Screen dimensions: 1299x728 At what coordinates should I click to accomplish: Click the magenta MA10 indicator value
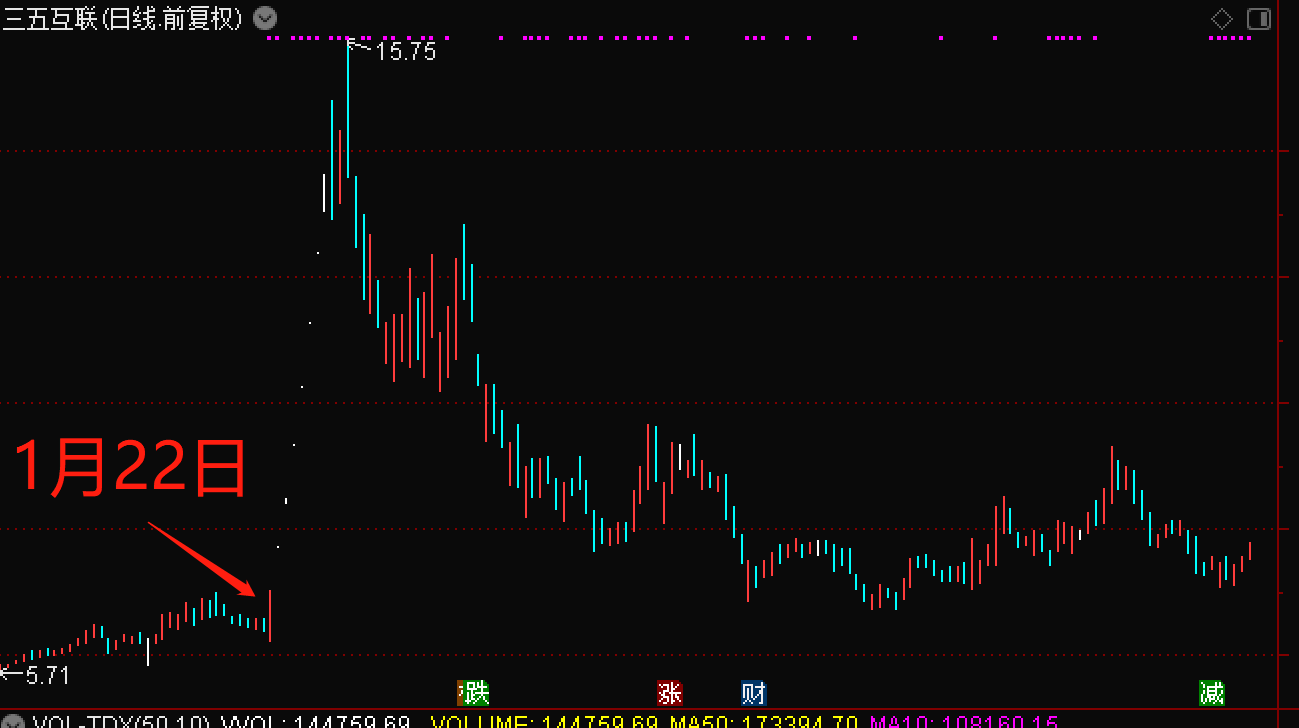(965, 722)
